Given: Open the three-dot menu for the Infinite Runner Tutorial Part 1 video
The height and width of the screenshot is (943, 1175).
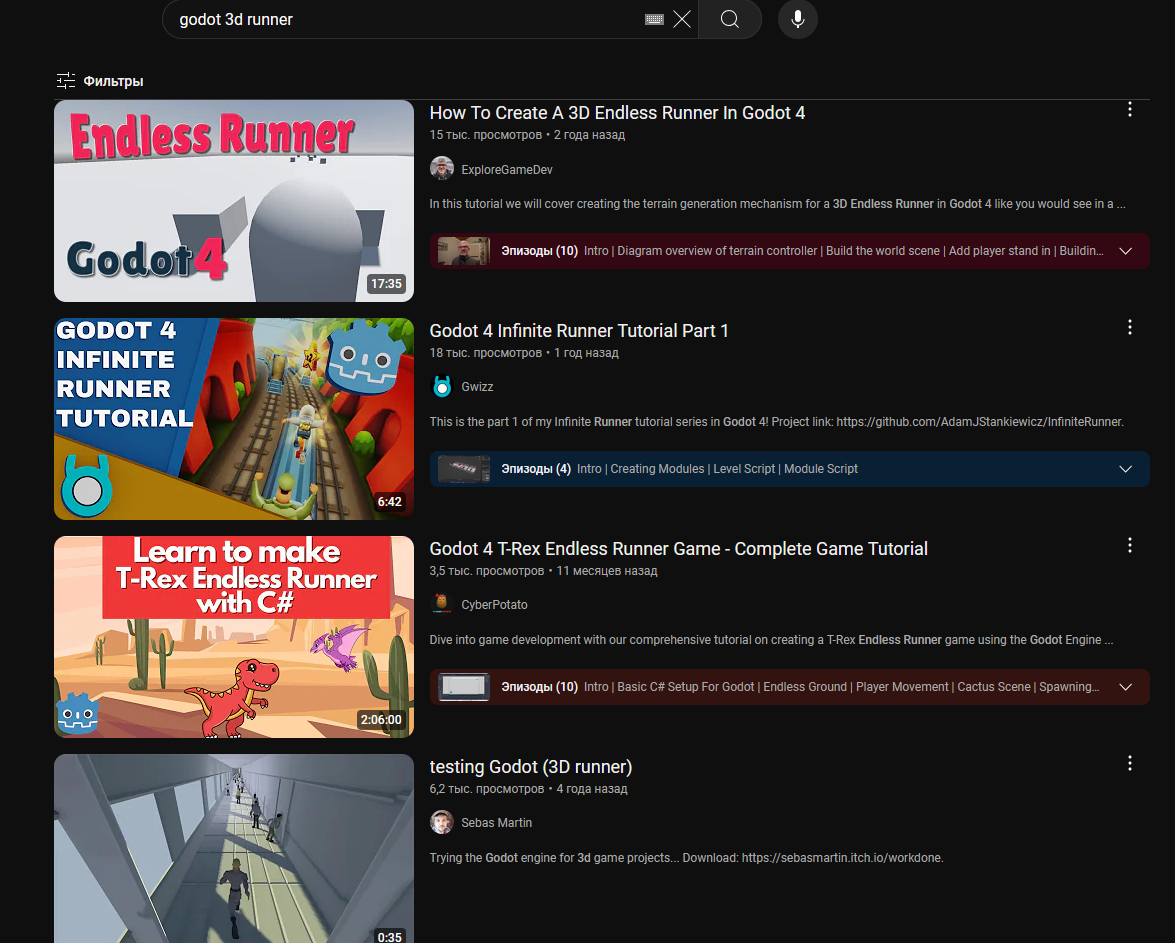Looking at the screenshot, I should 1130,328.
